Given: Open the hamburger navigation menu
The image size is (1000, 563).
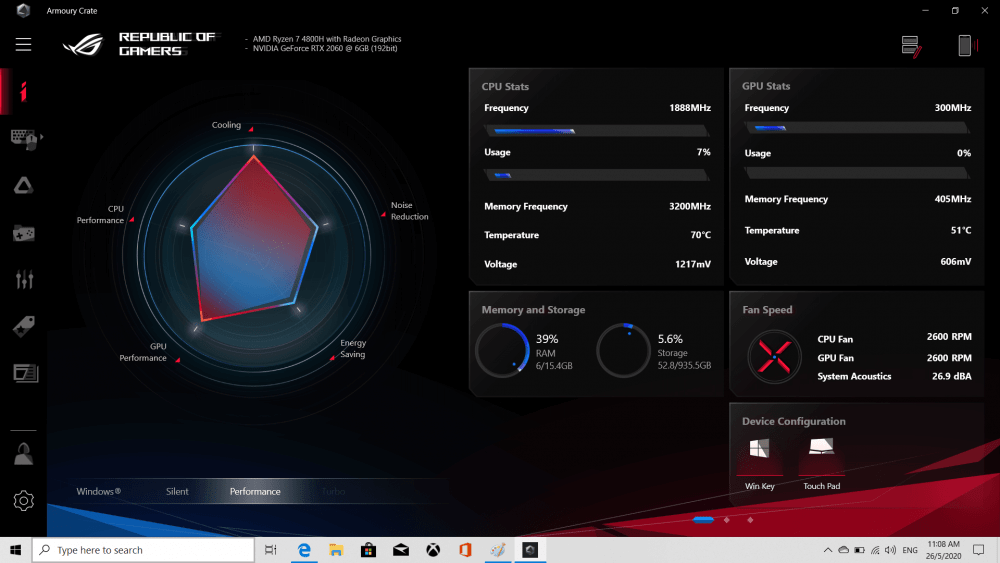Looking at the screenshot, I should click(x=24, y=44).
